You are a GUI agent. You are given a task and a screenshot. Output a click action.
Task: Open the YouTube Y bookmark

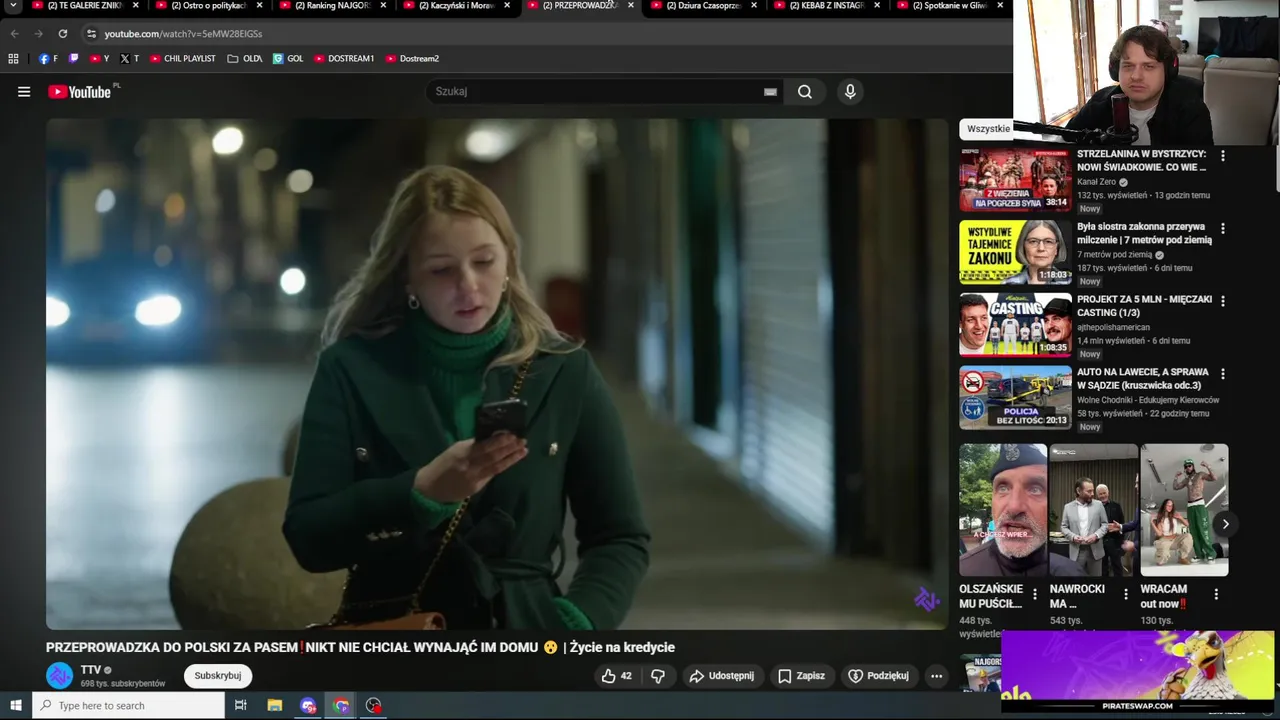pos(99,59)
